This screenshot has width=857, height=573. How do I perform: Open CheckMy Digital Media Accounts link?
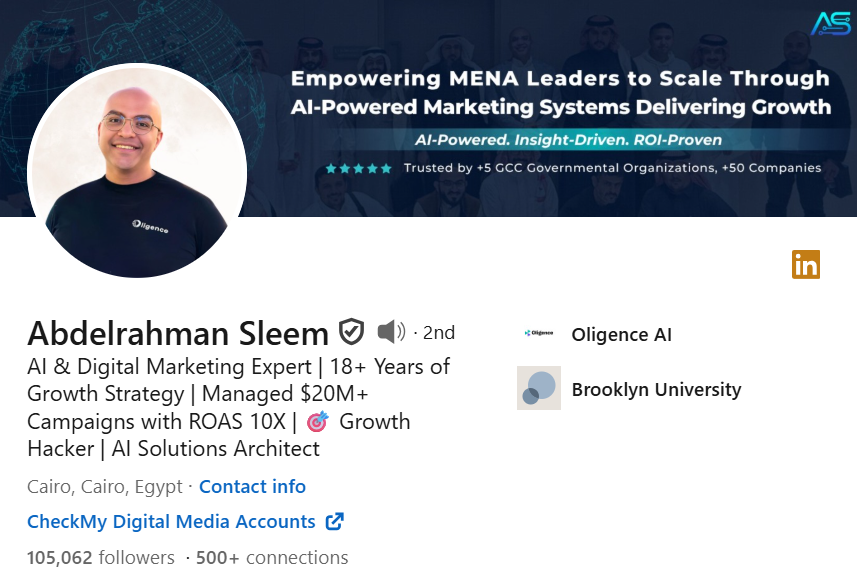tap(171, 521)
